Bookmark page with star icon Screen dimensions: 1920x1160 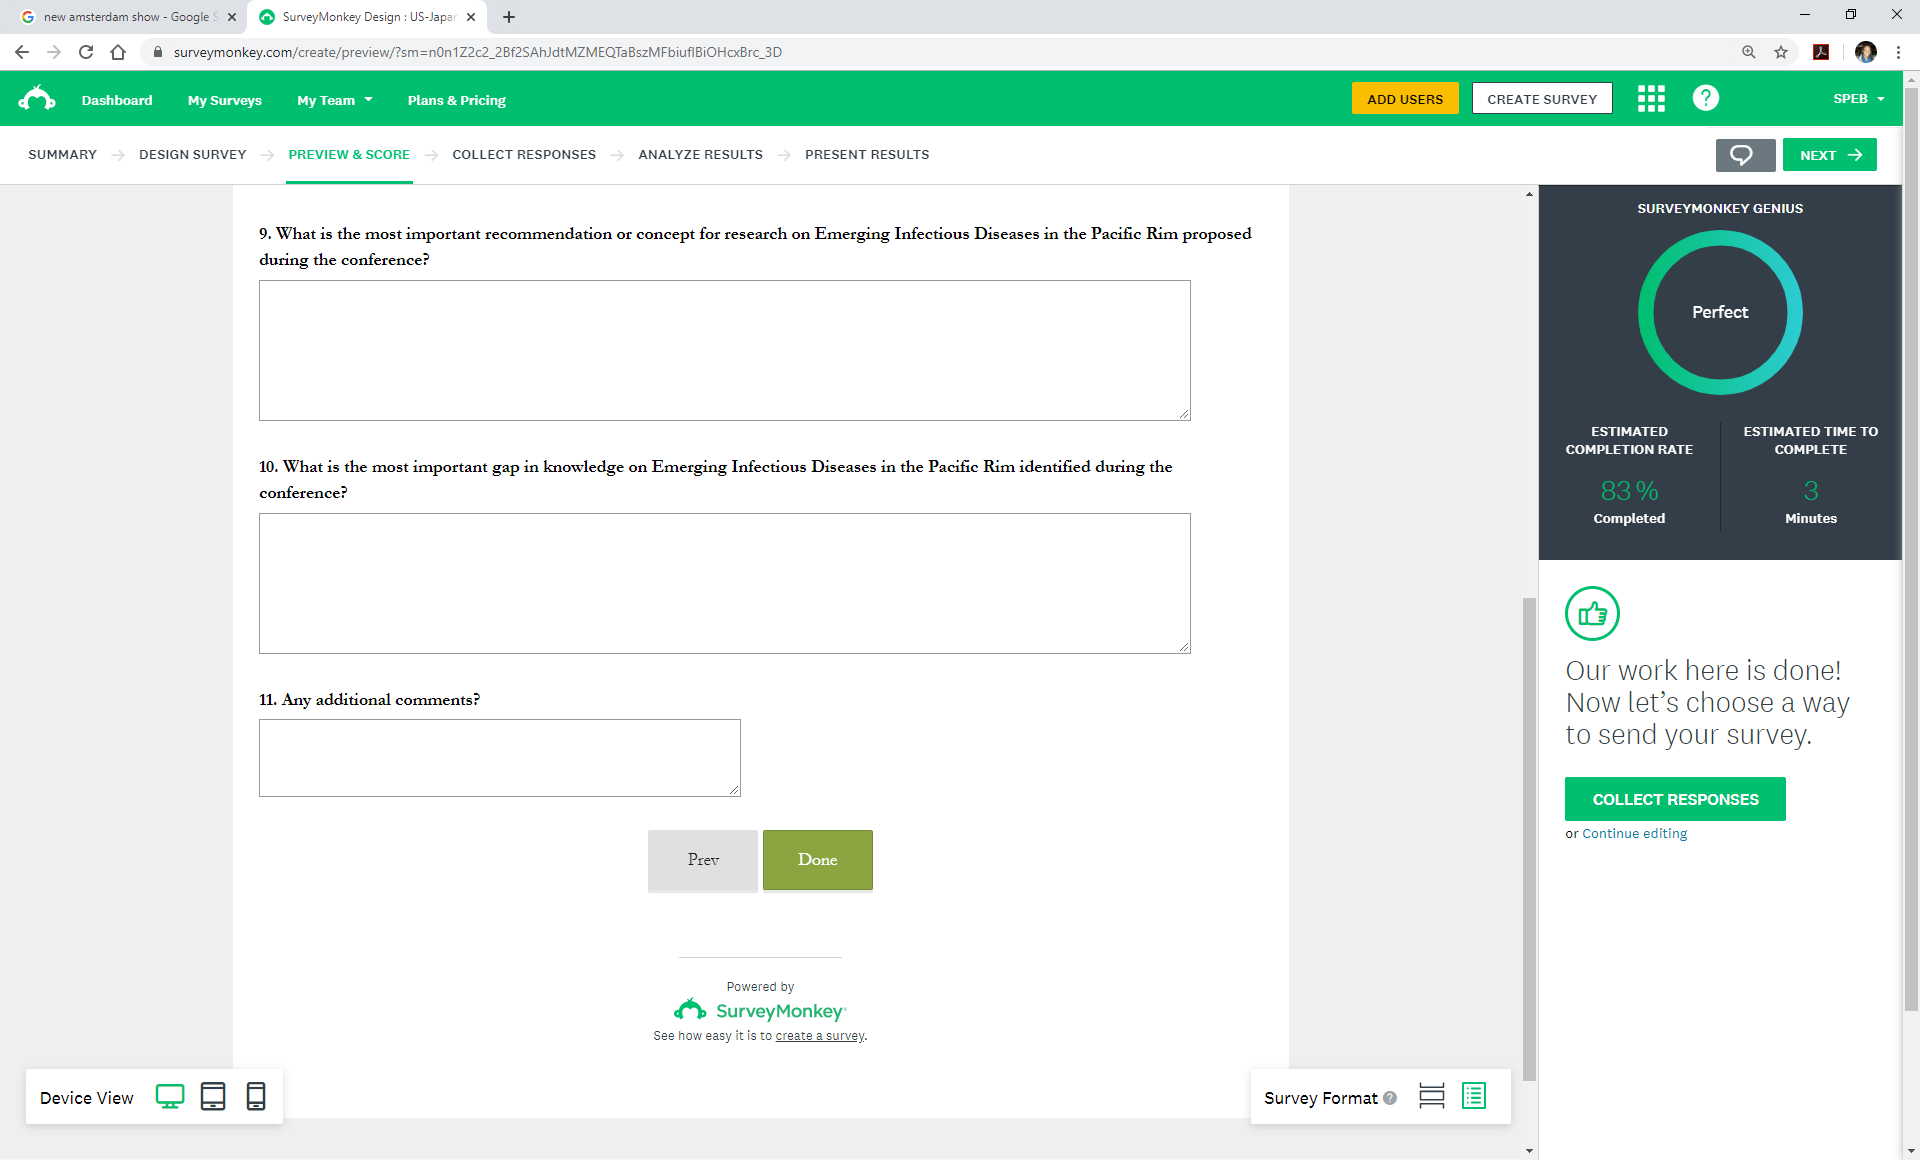[x=1781, y=52]
